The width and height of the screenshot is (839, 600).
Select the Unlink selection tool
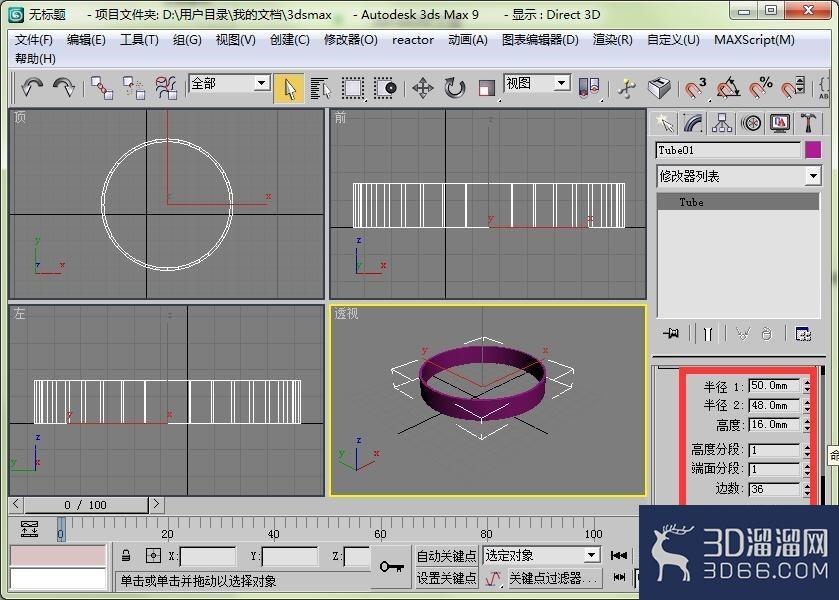(x=134, y=87)
